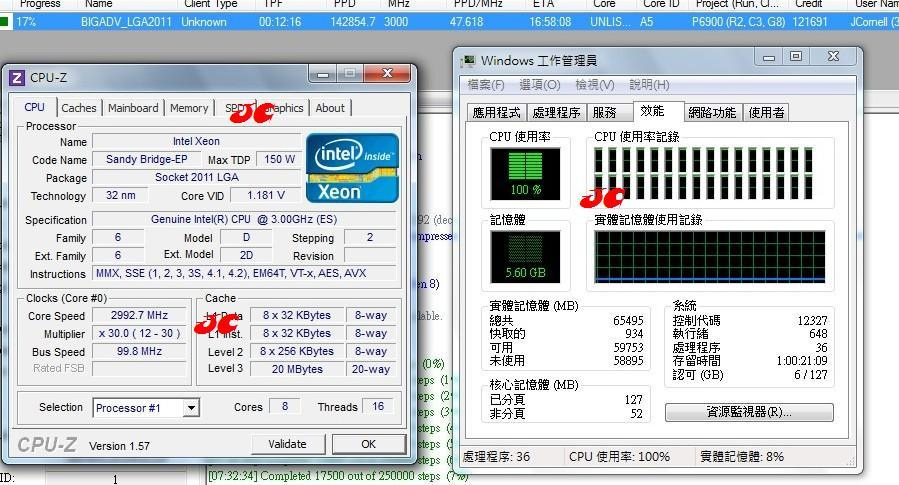Click the ETA column header in background window
This screenshot has height=485, width=899.
pyautogui.click(x=543, y=4)
